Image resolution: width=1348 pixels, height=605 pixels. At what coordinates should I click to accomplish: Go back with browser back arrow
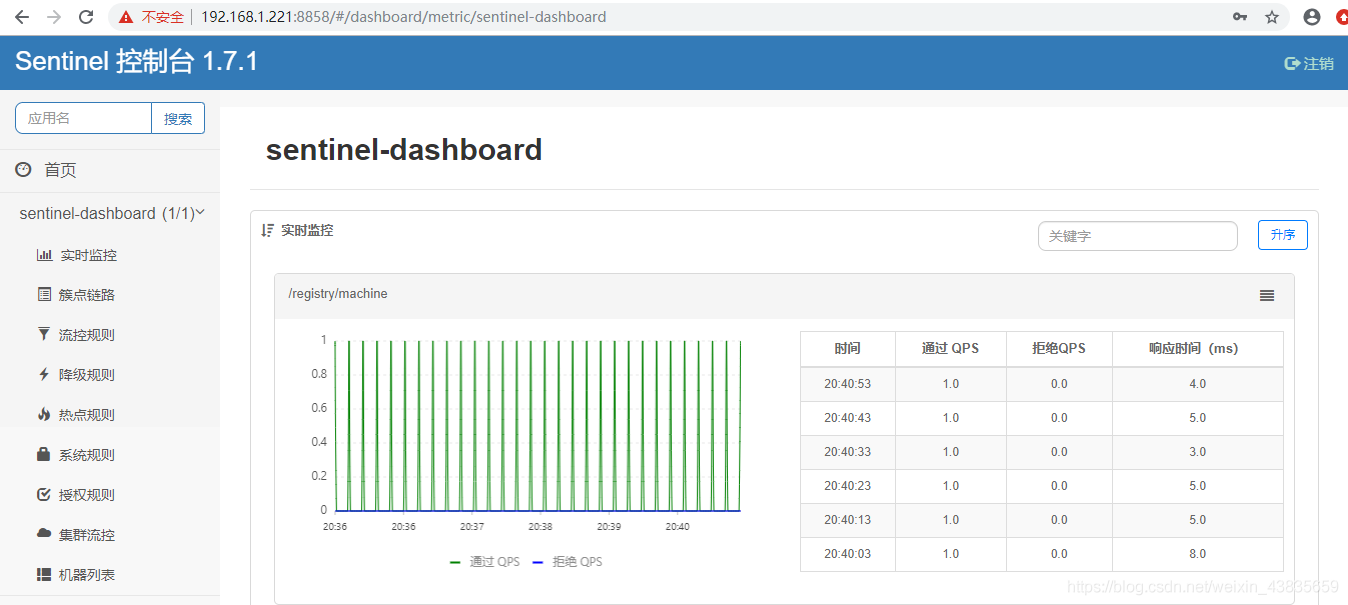coord(21,17)
